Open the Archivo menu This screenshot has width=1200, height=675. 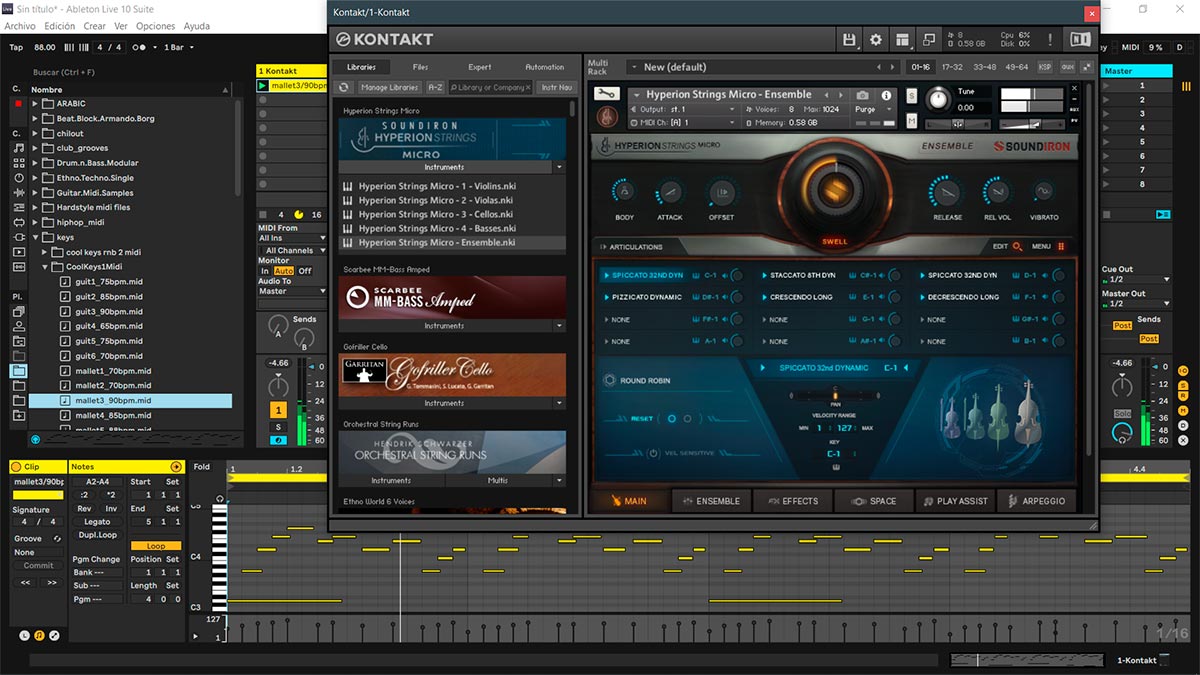[x=20, y=26]
